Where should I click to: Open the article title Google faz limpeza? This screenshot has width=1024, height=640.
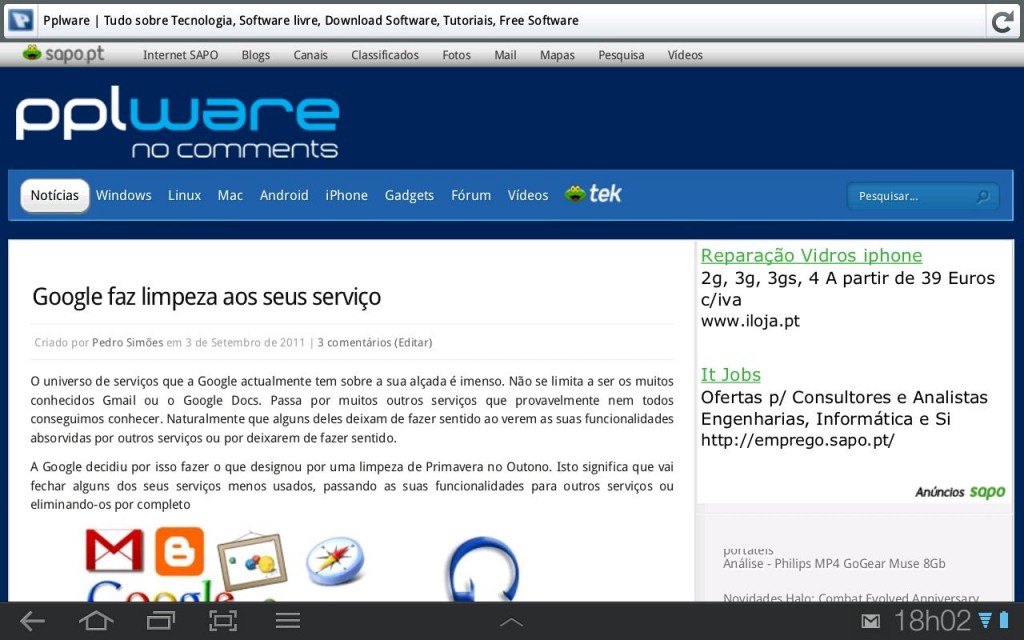[206, 296]
